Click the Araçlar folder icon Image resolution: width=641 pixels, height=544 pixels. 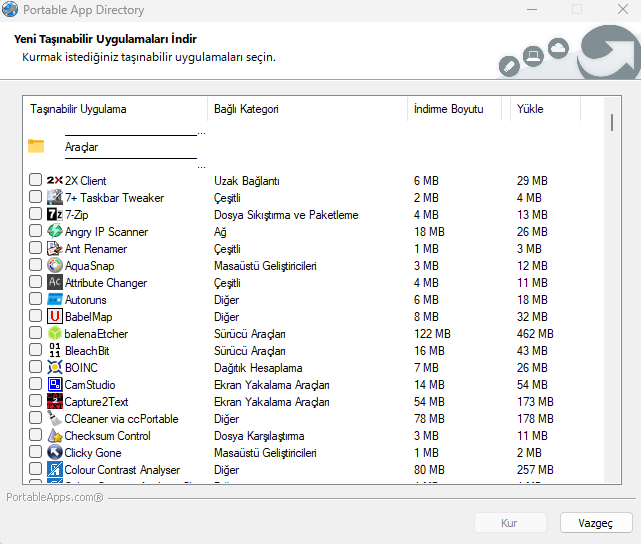(36, 146)
